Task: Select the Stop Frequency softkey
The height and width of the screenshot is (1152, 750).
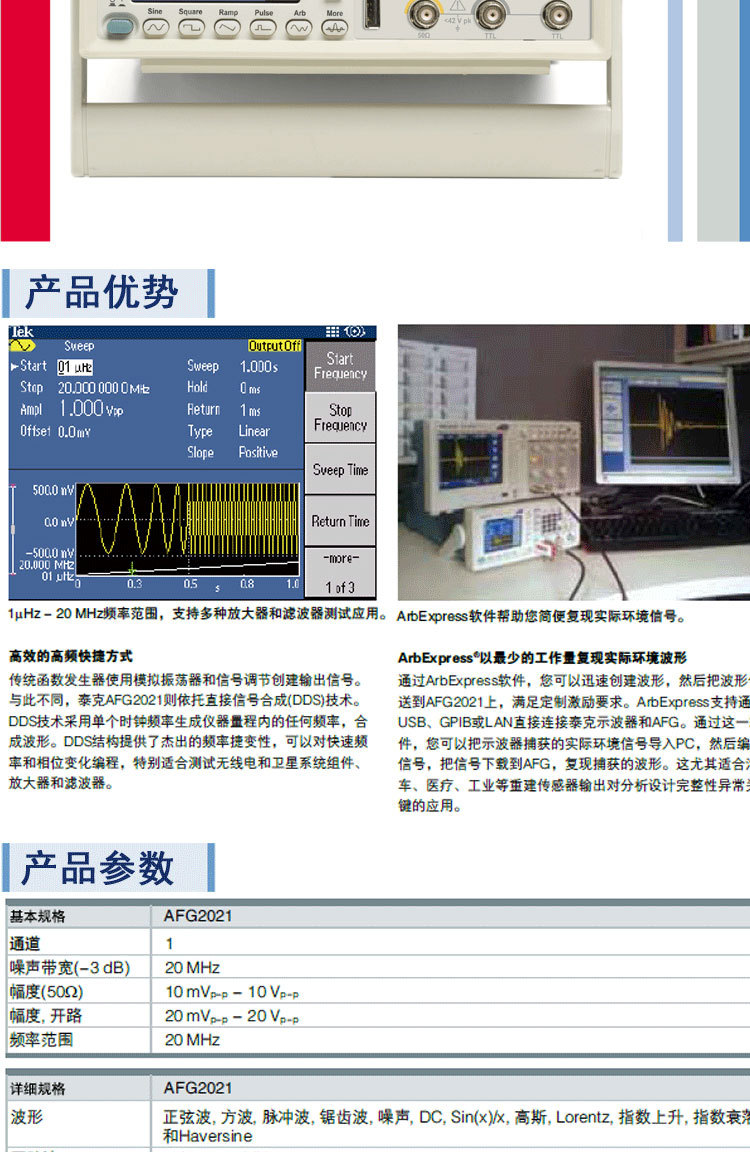Action: 340,417
